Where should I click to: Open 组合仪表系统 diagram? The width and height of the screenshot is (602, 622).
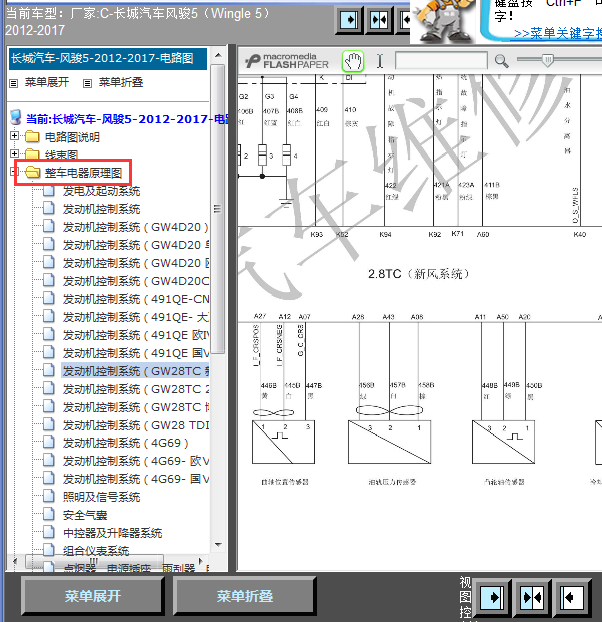[96, 551]
